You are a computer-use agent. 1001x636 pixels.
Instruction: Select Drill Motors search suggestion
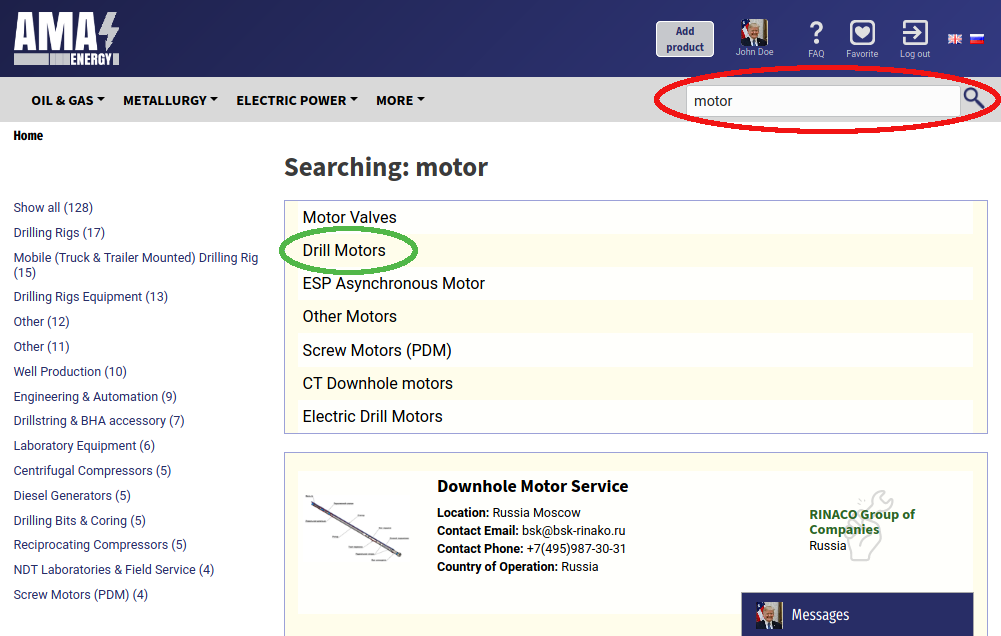pyautogui.click(x=344, y=250)
